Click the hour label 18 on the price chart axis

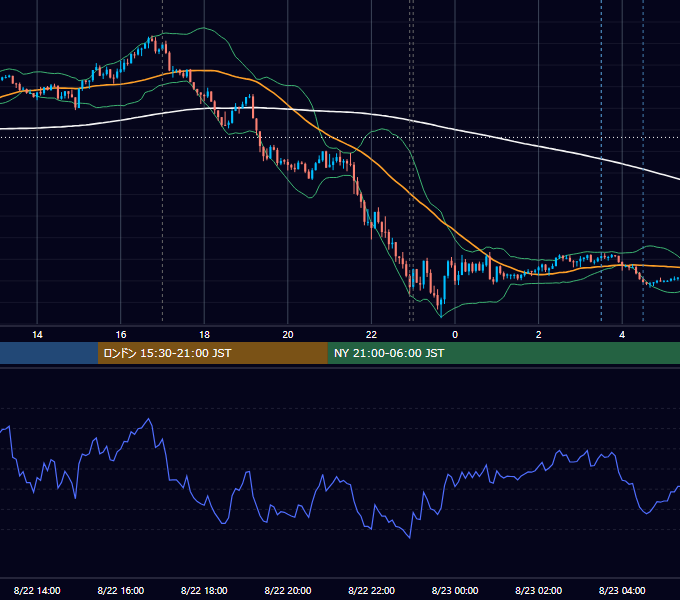[x=204, y=335]
